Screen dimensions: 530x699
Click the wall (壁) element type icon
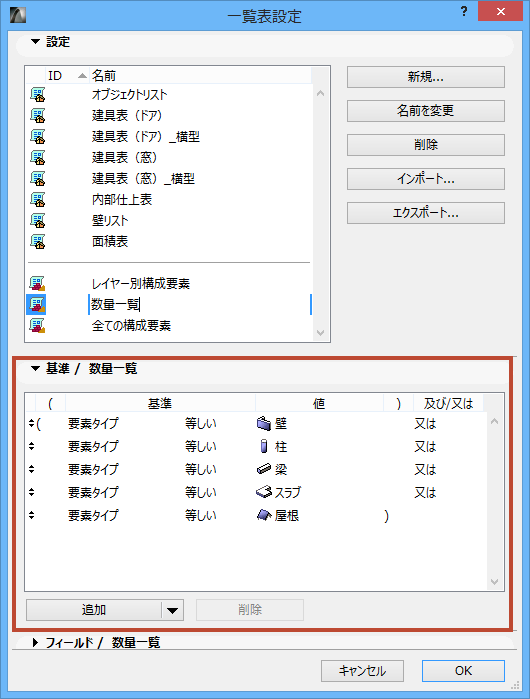coord(264,424)
